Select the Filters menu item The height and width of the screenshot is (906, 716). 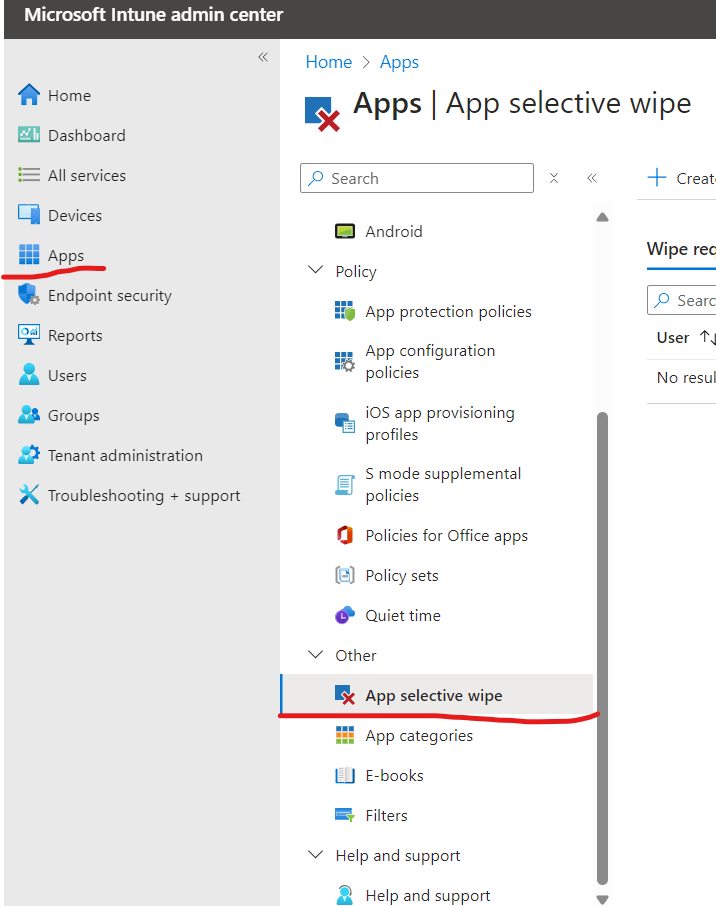[x=386, y=815]
